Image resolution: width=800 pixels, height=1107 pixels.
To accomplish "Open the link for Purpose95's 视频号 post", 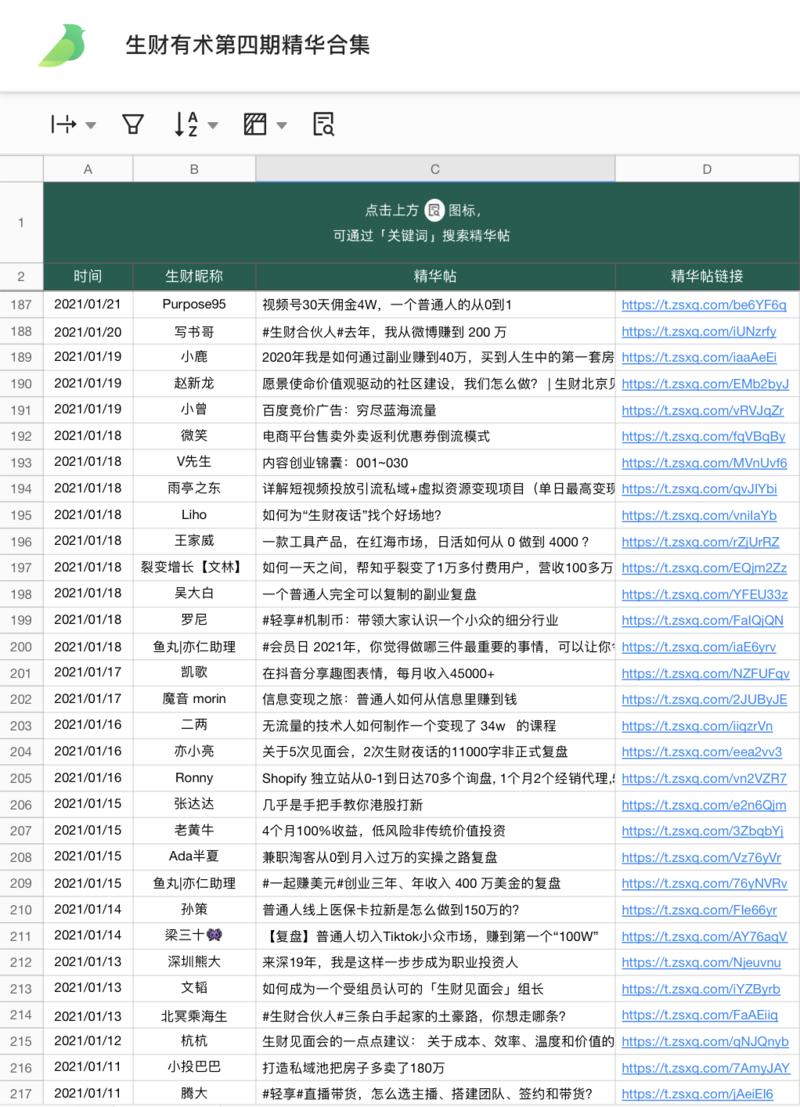I will [703, 305].
